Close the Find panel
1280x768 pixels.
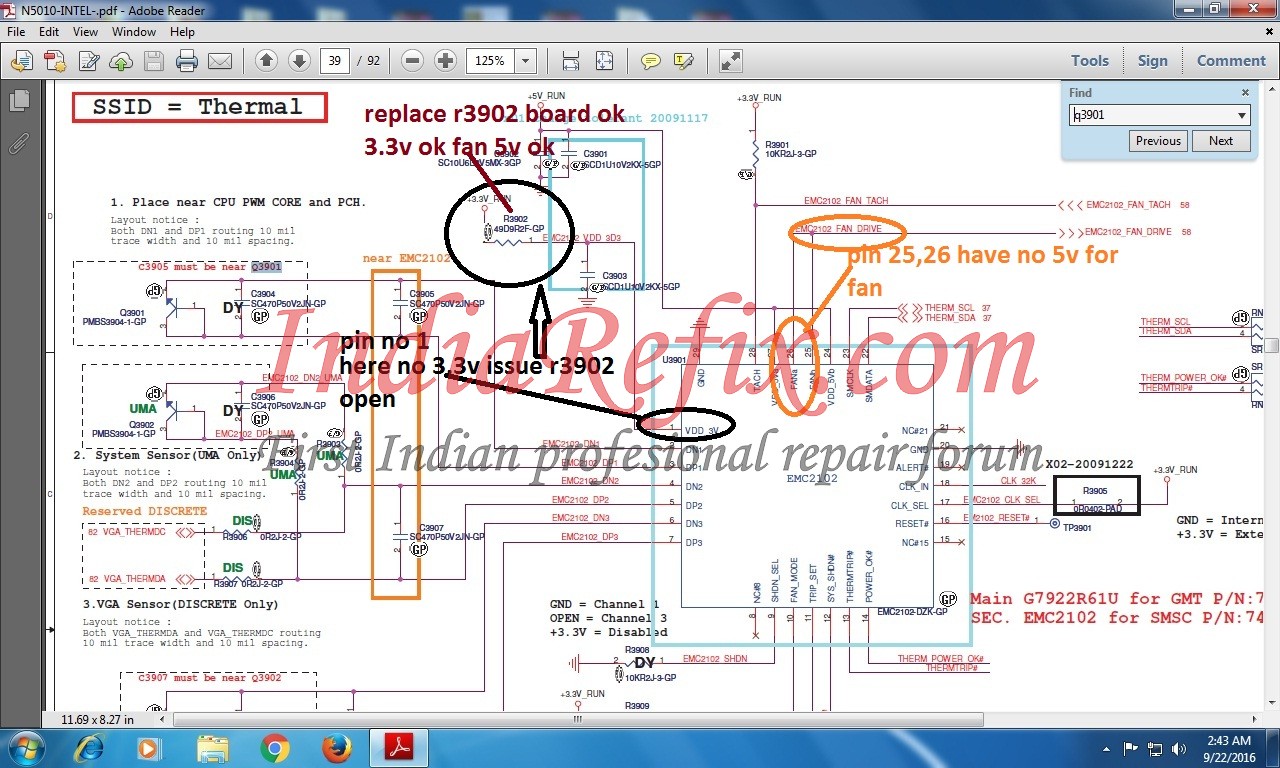point(1245,93)
